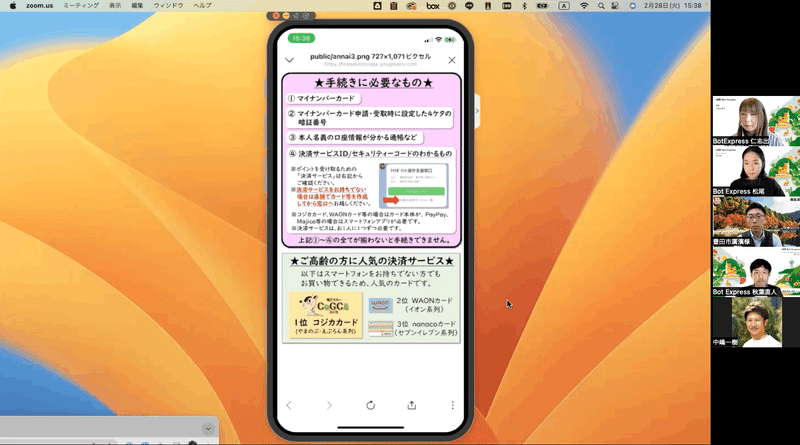
Task: Open the 表示 menu
Action: point(115,6)
